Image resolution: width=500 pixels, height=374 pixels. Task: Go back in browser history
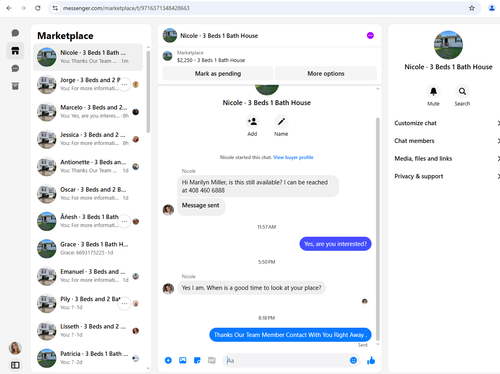coord(9,8)
